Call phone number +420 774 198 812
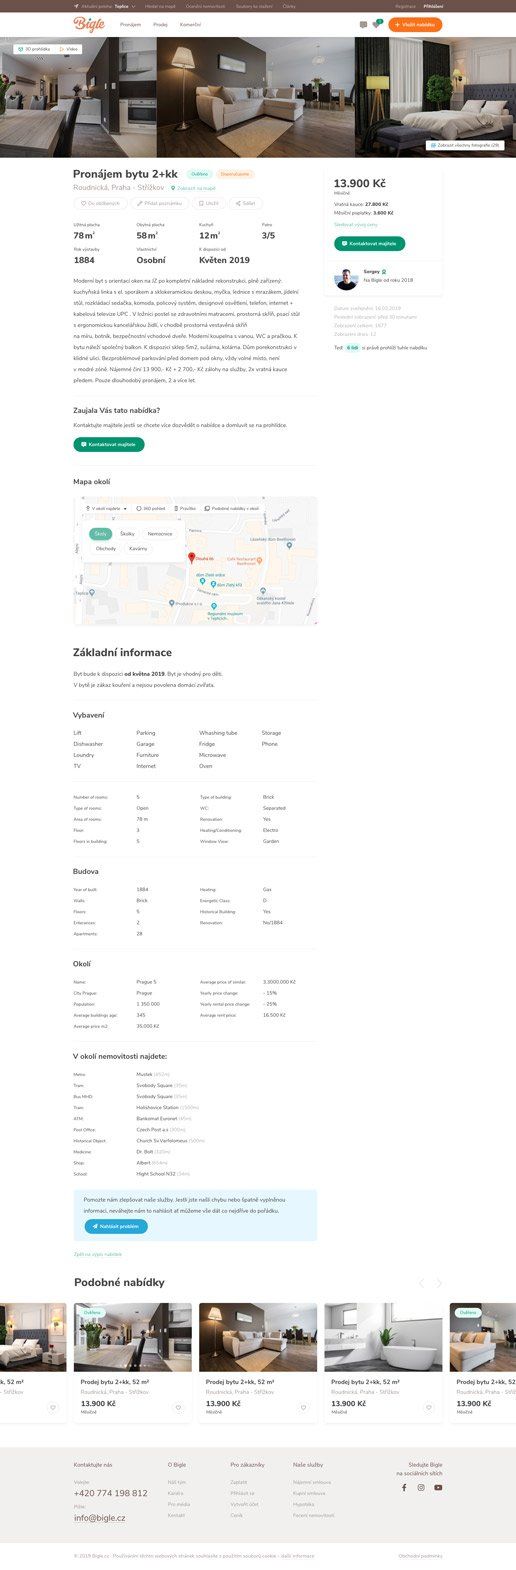 (x=110, y=1493)
